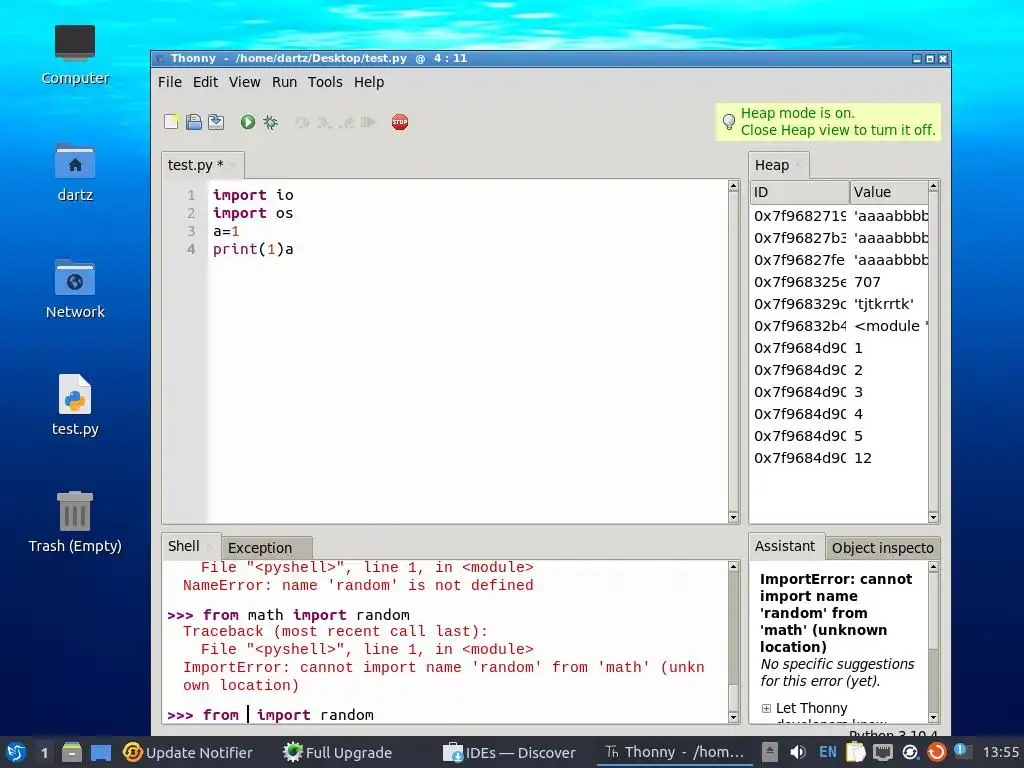The height and width of the screenshot is (768, 1024).
Task: Click the greyed Step into debug icon
Action: (324, 122)
